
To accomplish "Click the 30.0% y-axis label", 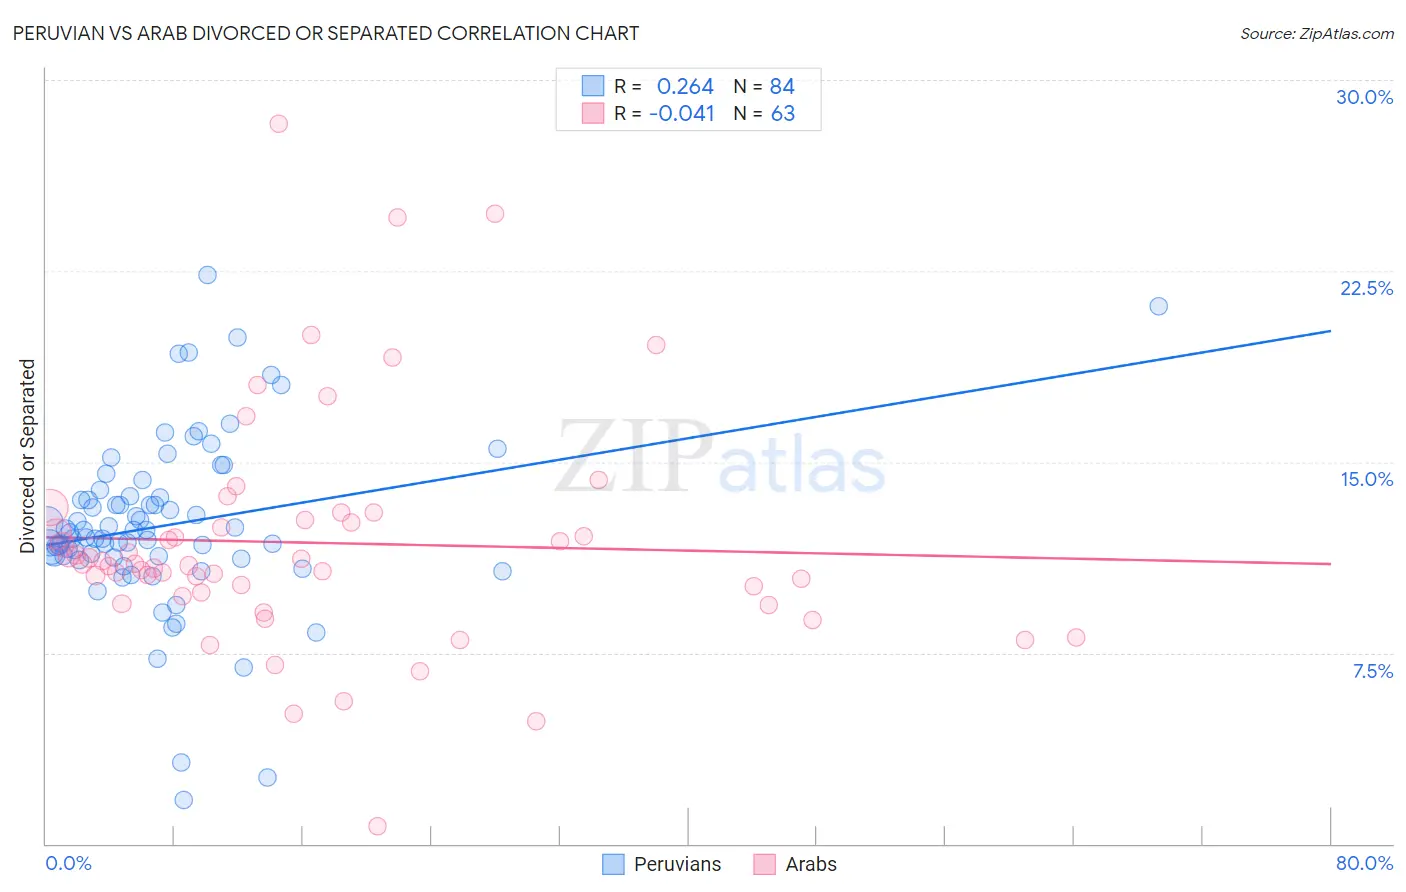I will coord(1364,97).
